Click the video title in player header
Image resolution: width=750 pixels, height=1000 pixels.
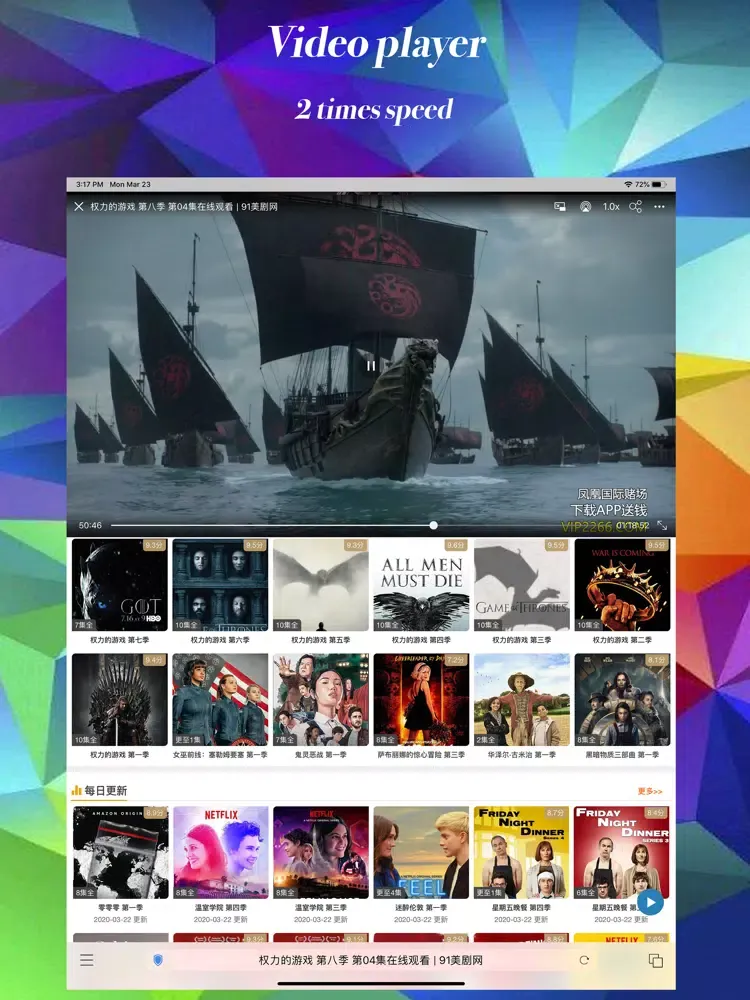[x=184, y=207]
